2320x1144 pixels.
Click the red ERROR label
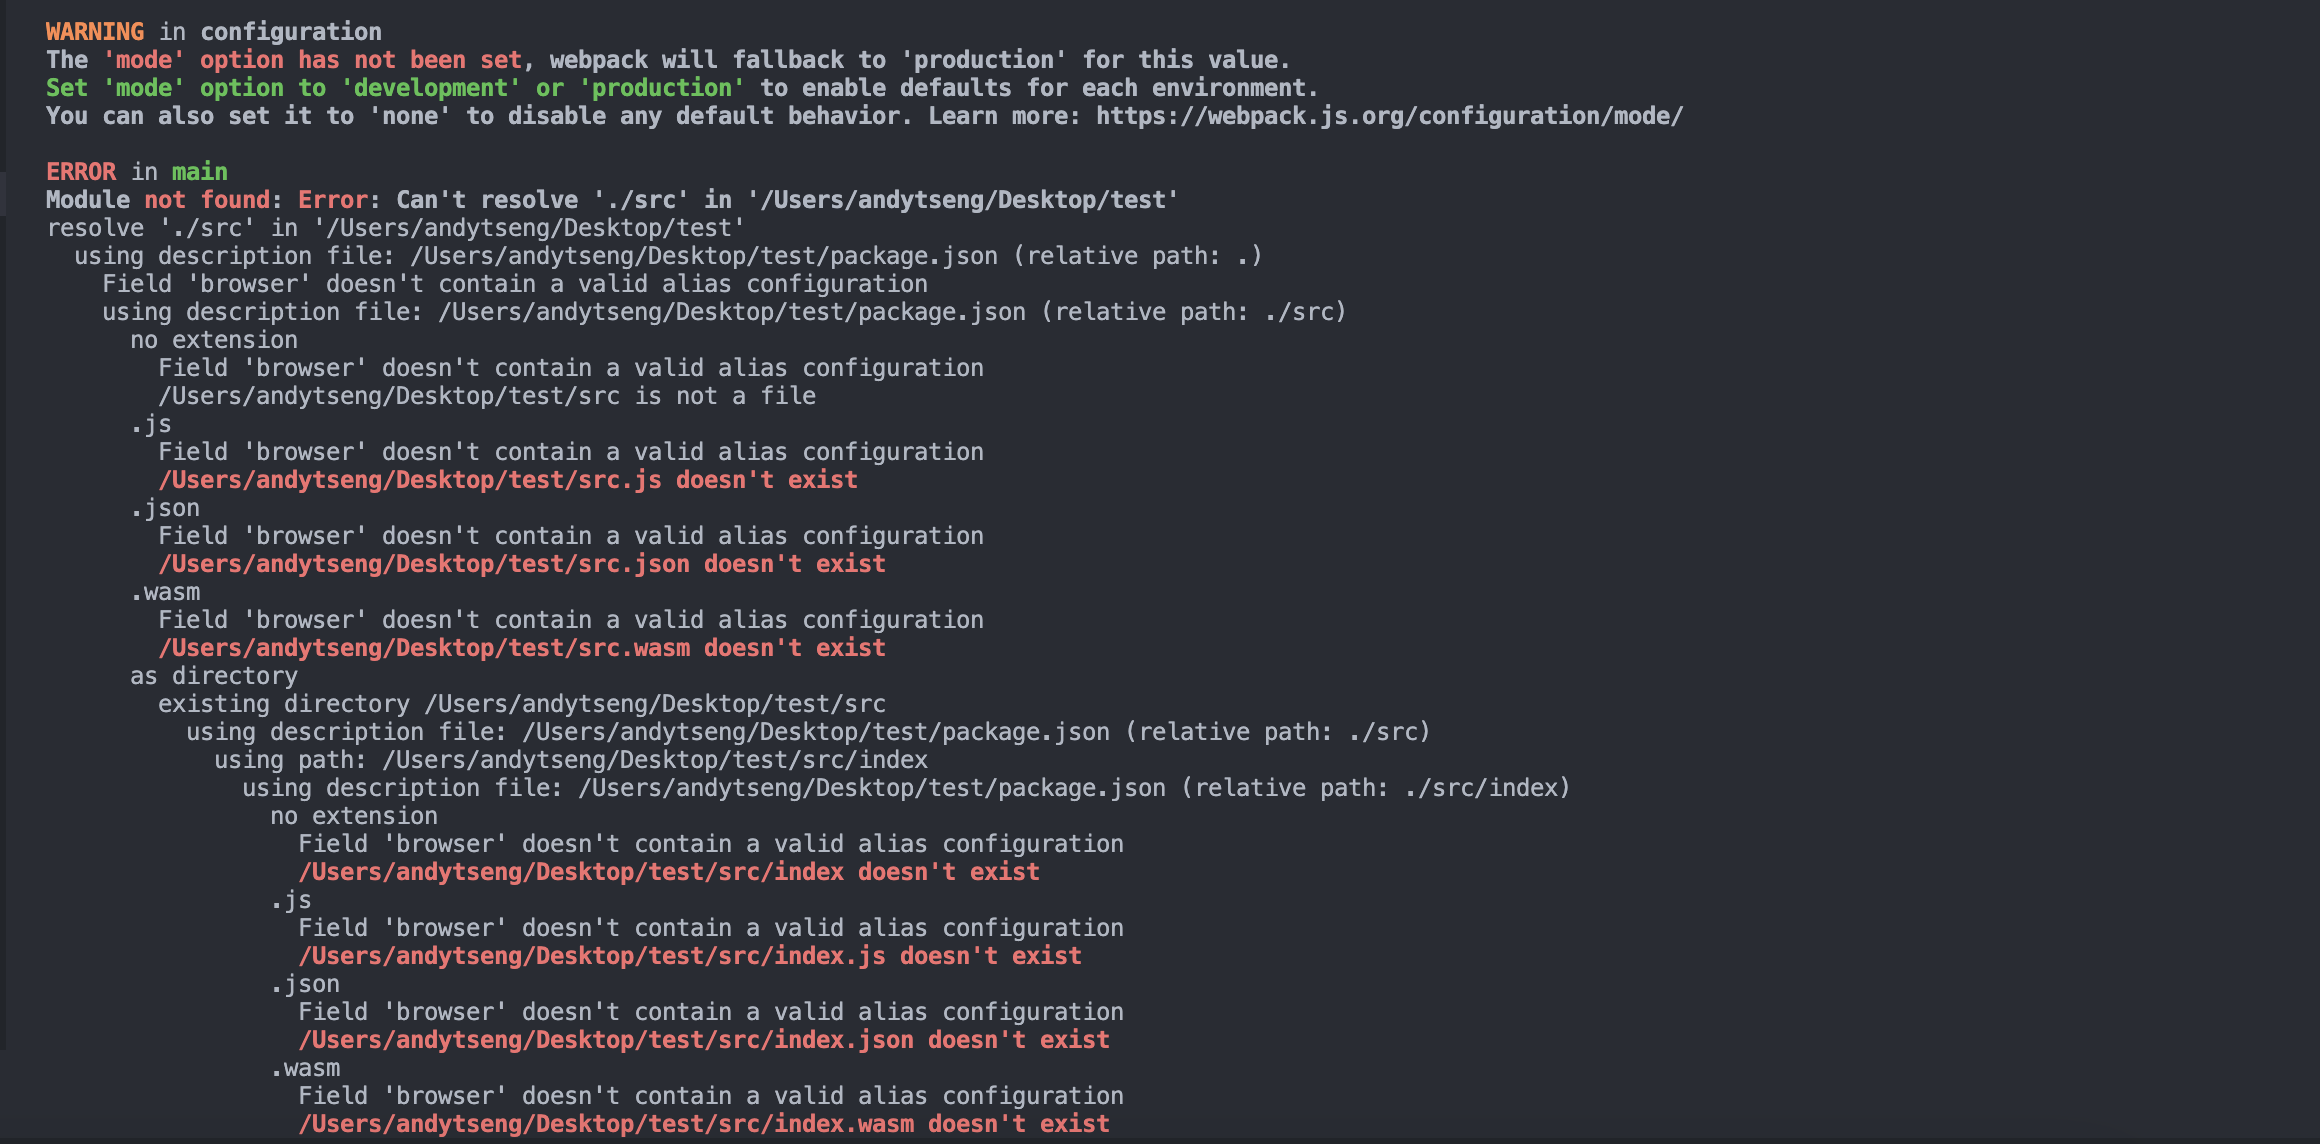[x=81, y=172]
